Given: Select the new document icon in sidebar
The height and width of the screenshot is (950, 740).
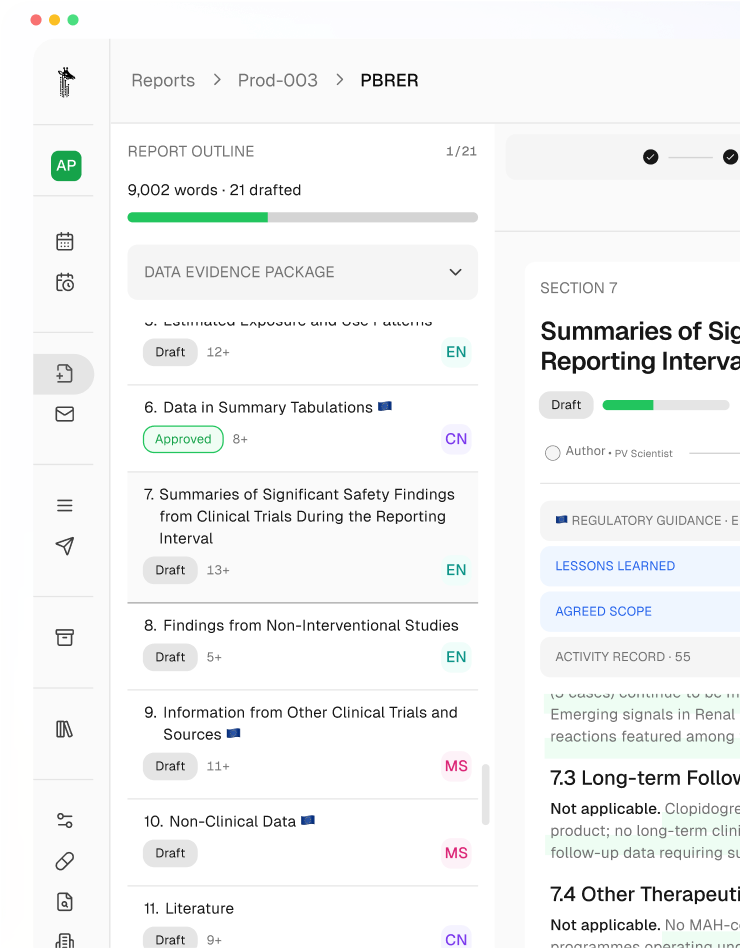Looking at the screenshot, I should point(65,373).
